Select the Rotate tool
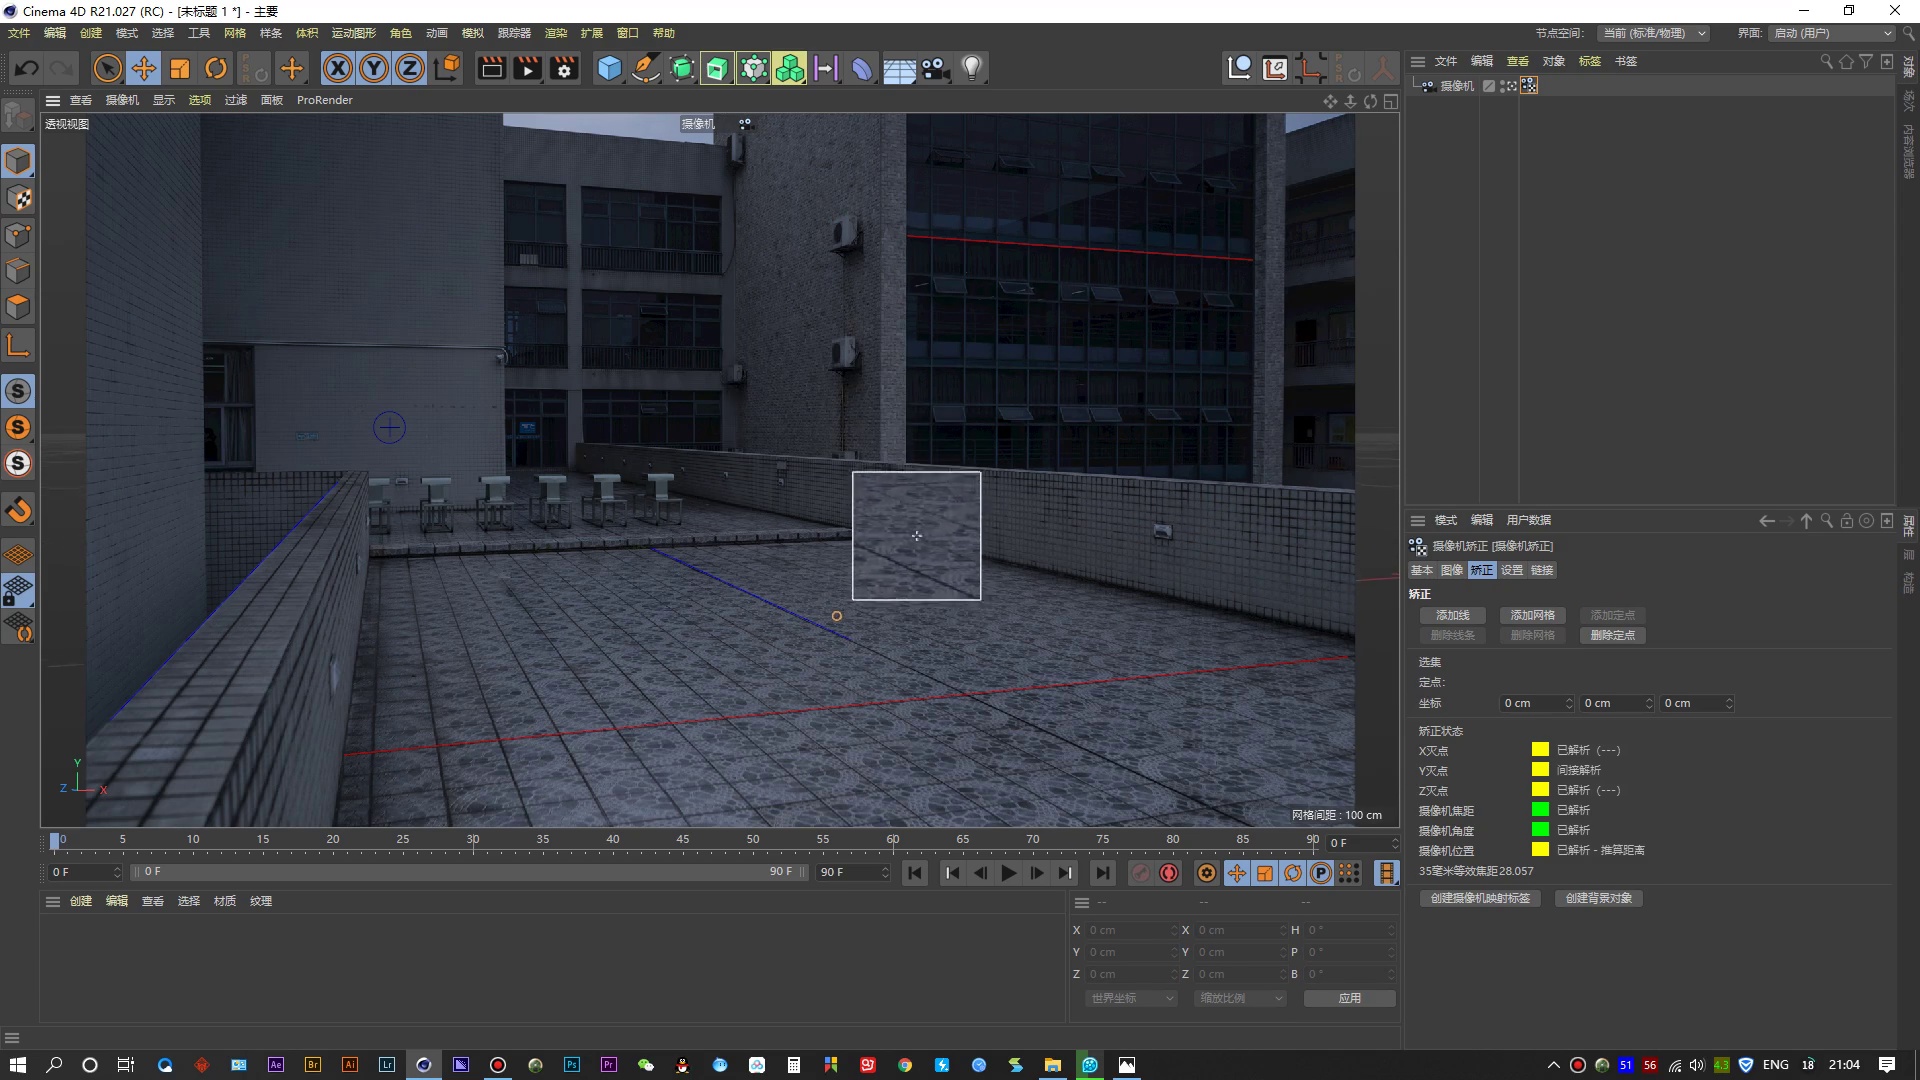The height and width of the screenshot is (1080, 1920). point(216,68)
